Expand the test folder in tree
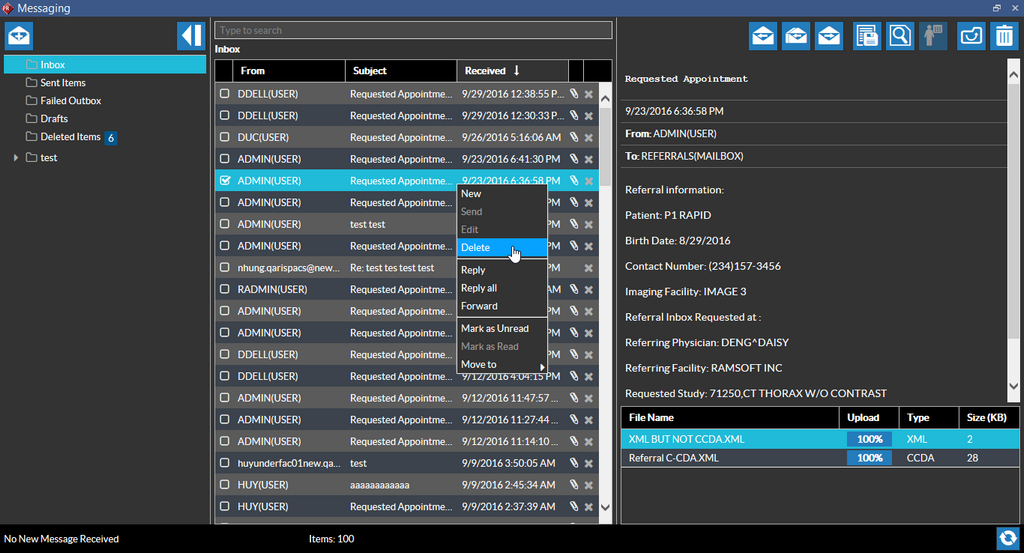Screen dimensions: 1024x553 click(x=16, y=158)
